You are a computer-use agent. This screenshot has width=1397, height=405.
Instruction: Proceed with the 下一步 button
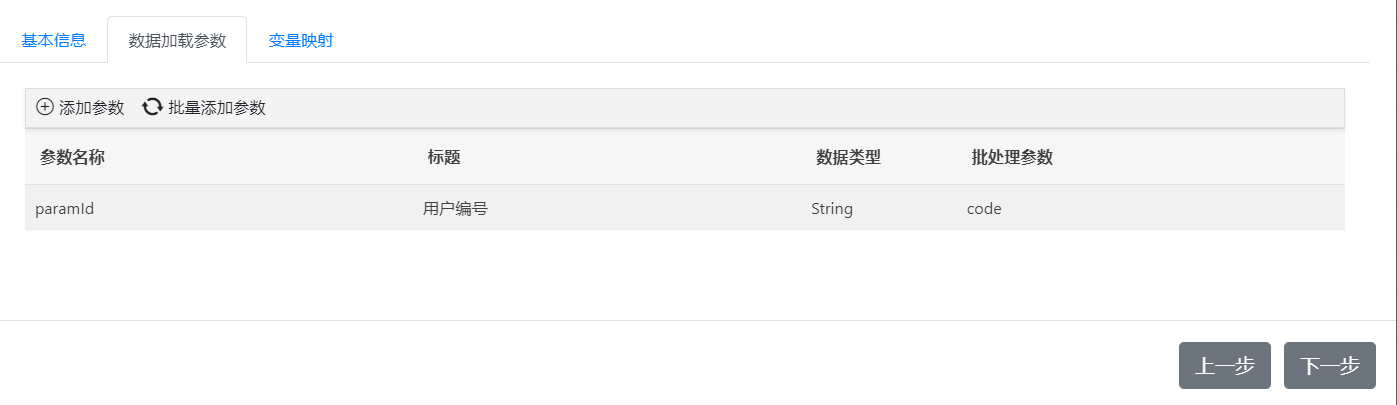1330,365
